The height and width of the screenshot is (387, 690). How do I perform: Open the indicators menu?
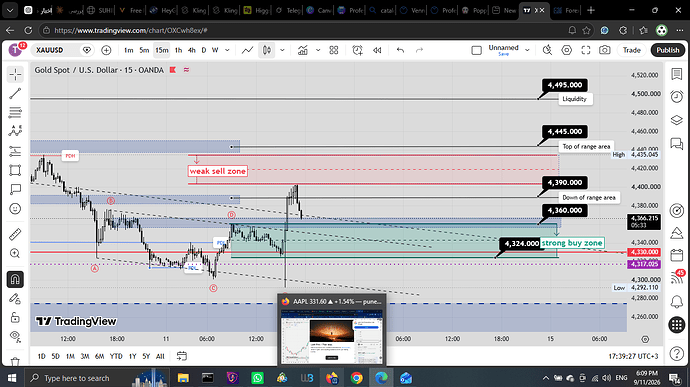(303, 50)
